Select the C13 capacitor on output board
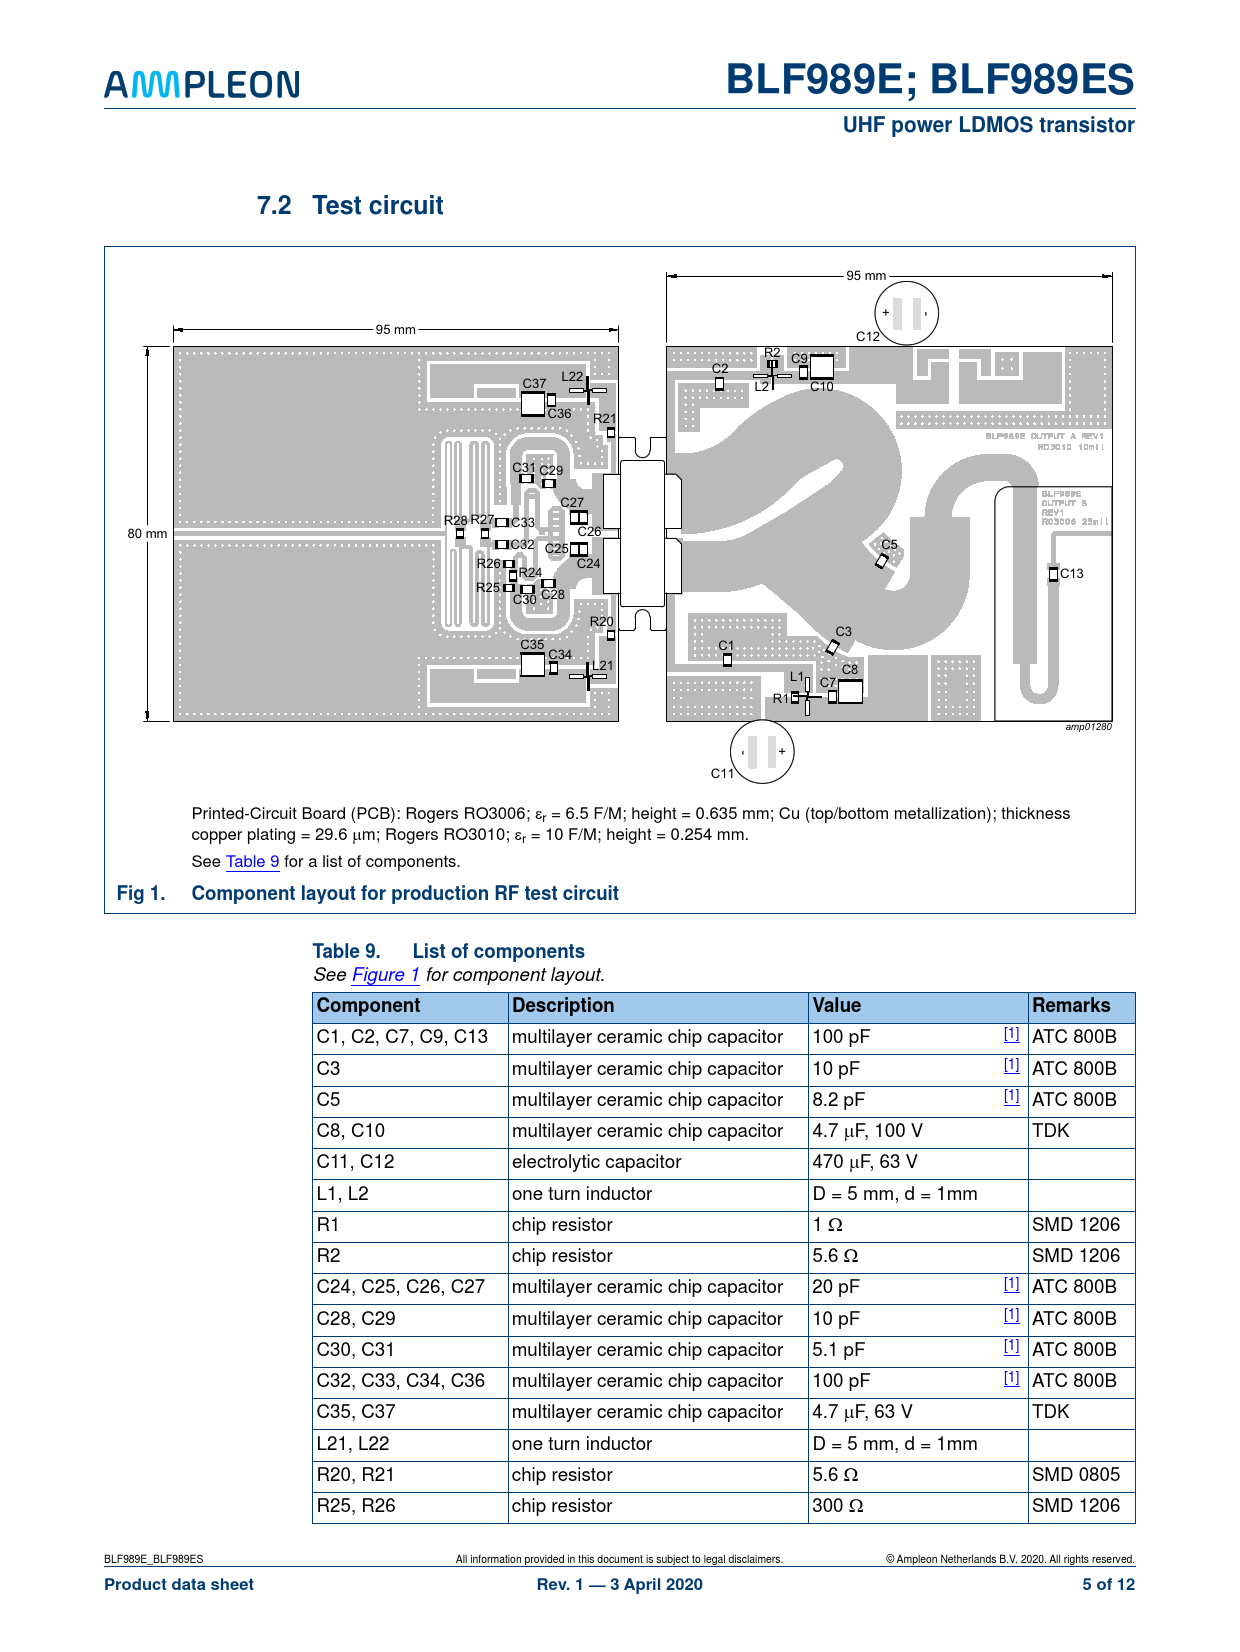The image size is (1240, 1652). (1053, 574)
